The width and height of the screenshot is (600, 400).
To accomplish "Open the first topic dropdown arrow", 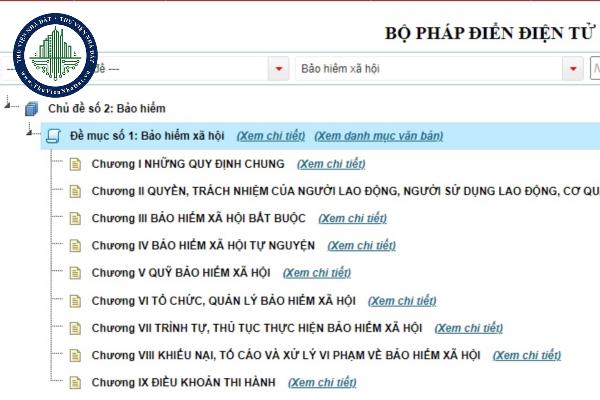I will pos(279,69).
